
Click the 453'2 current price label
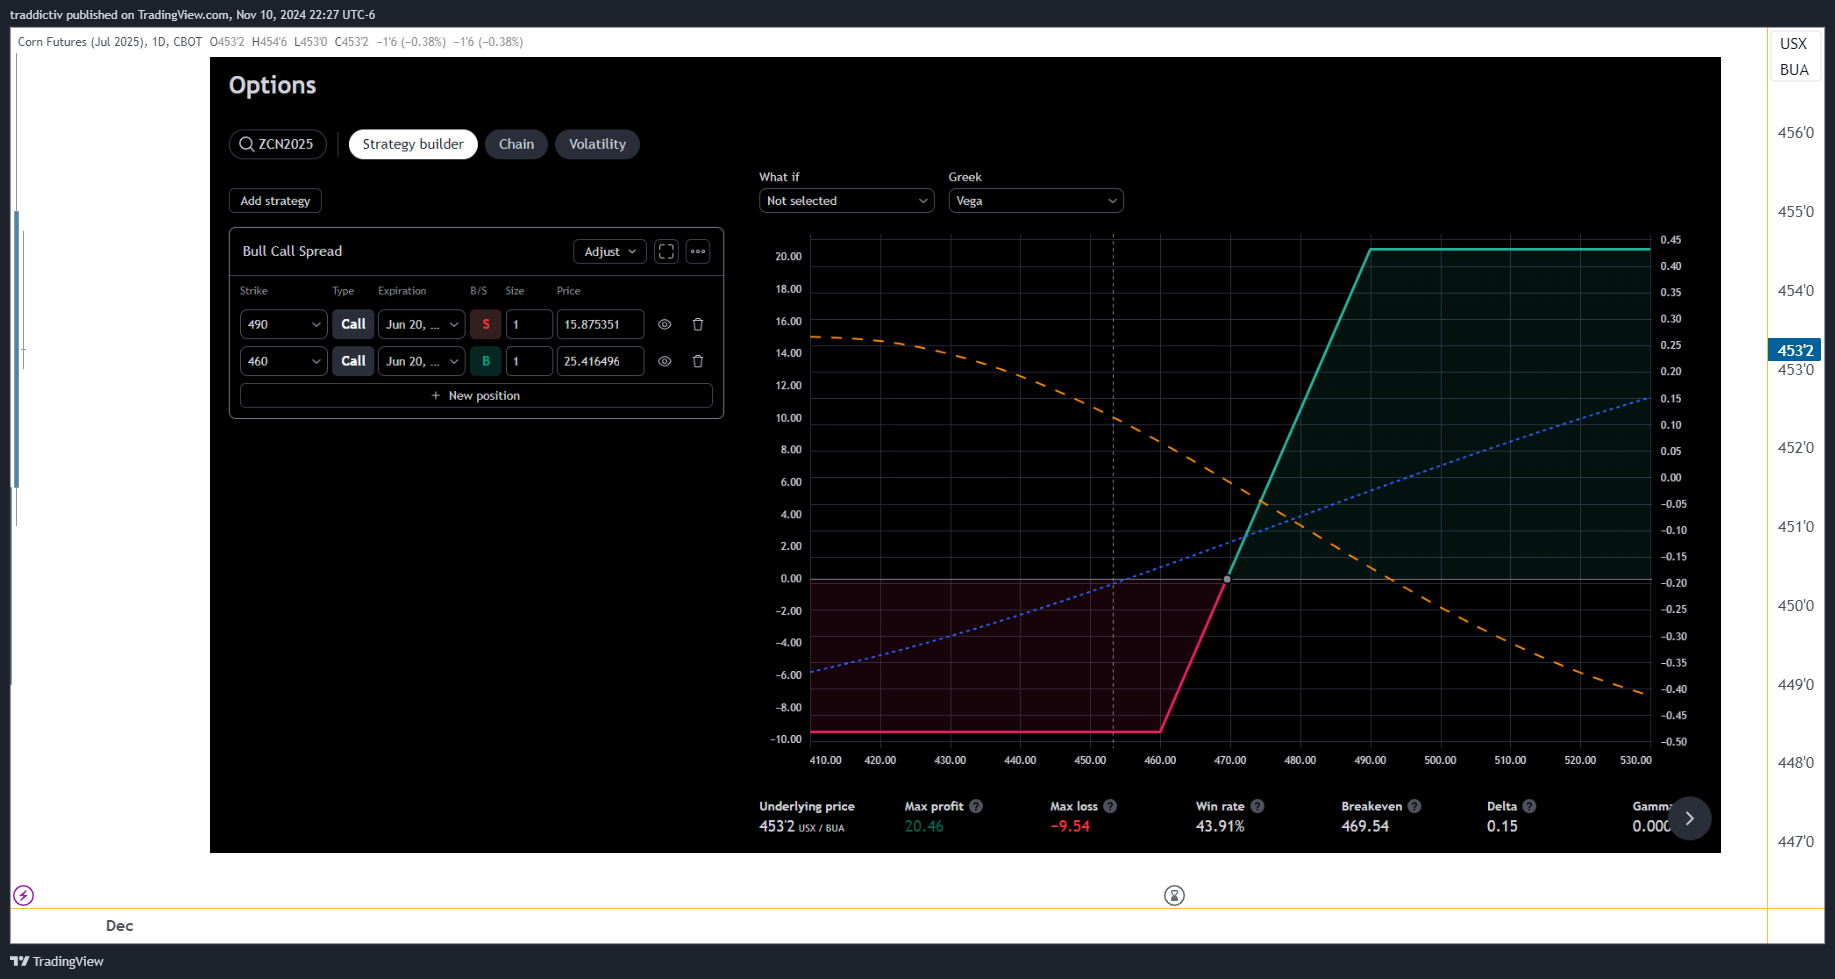point(1795,350)
